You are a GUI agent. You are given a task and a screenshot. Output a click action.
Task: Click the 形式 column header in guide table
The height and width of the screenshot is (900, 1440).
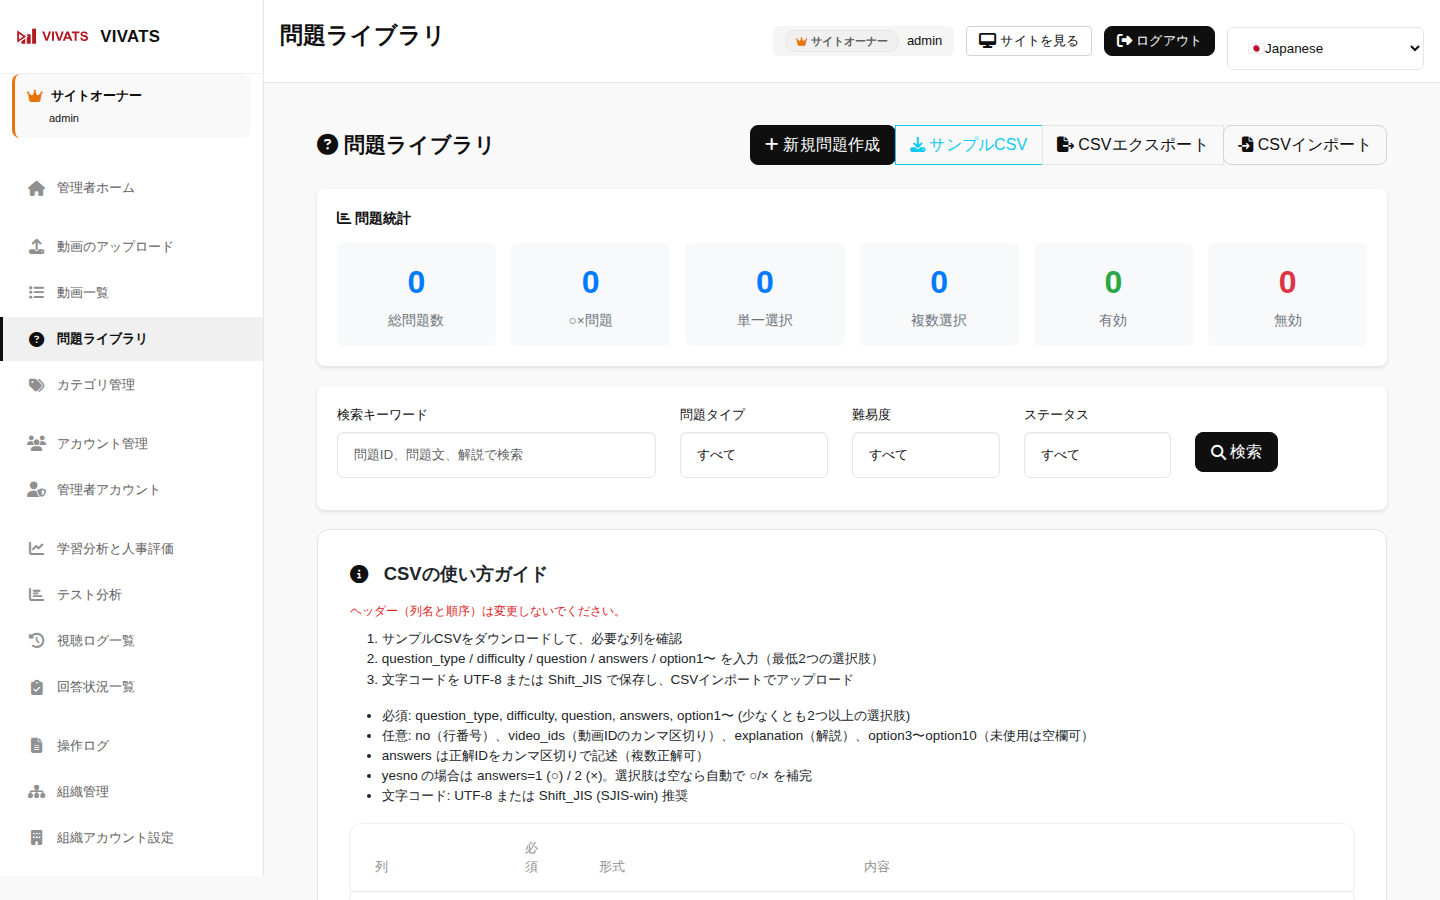coord(612,867)
